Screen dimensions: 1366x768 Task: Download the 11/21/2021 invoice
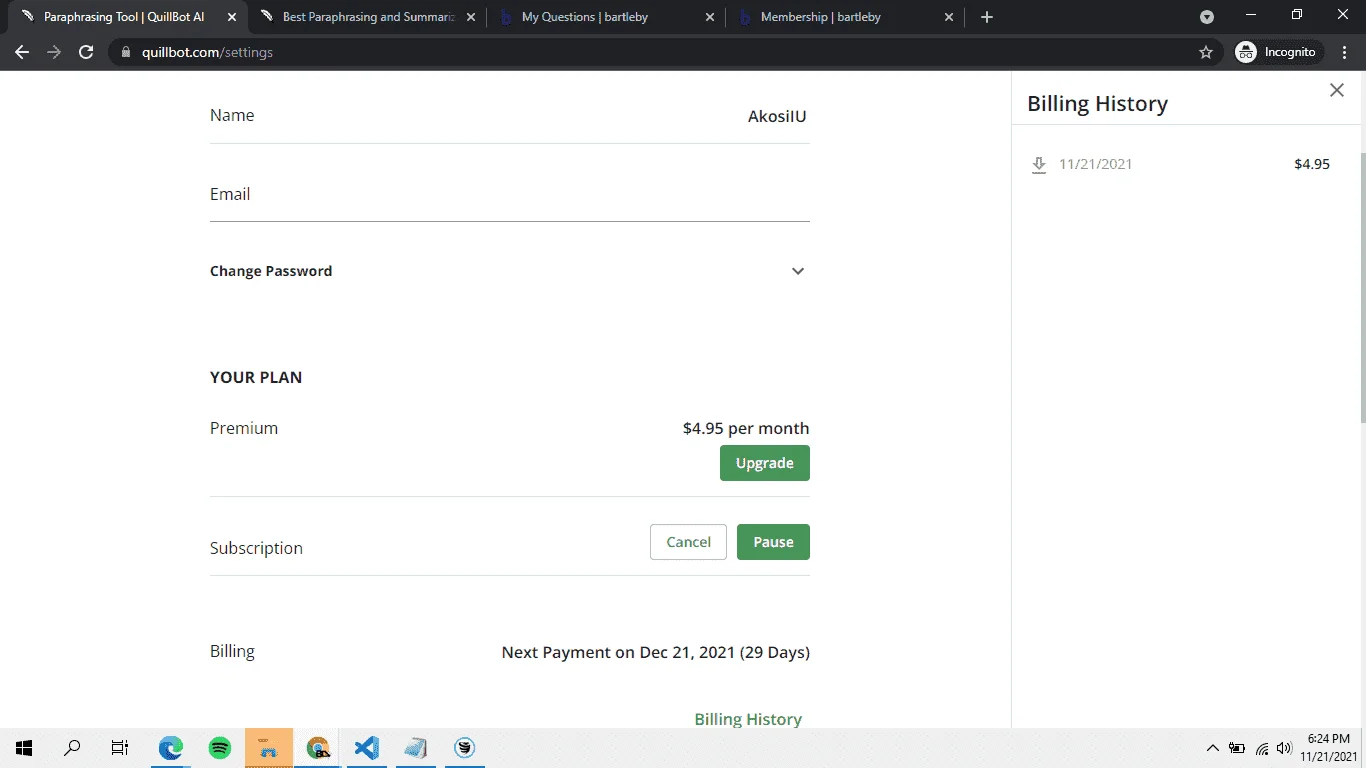click(x=1039, y=165)
